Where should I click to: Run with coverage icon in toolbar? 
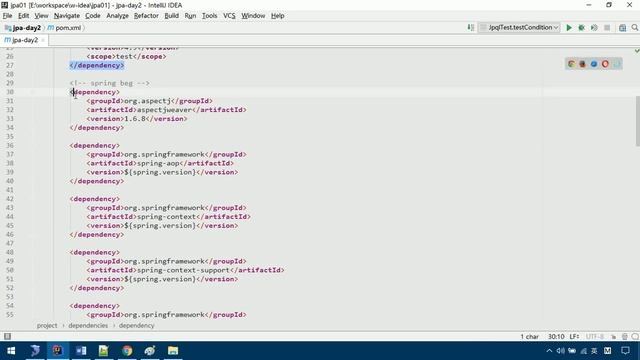594,28
